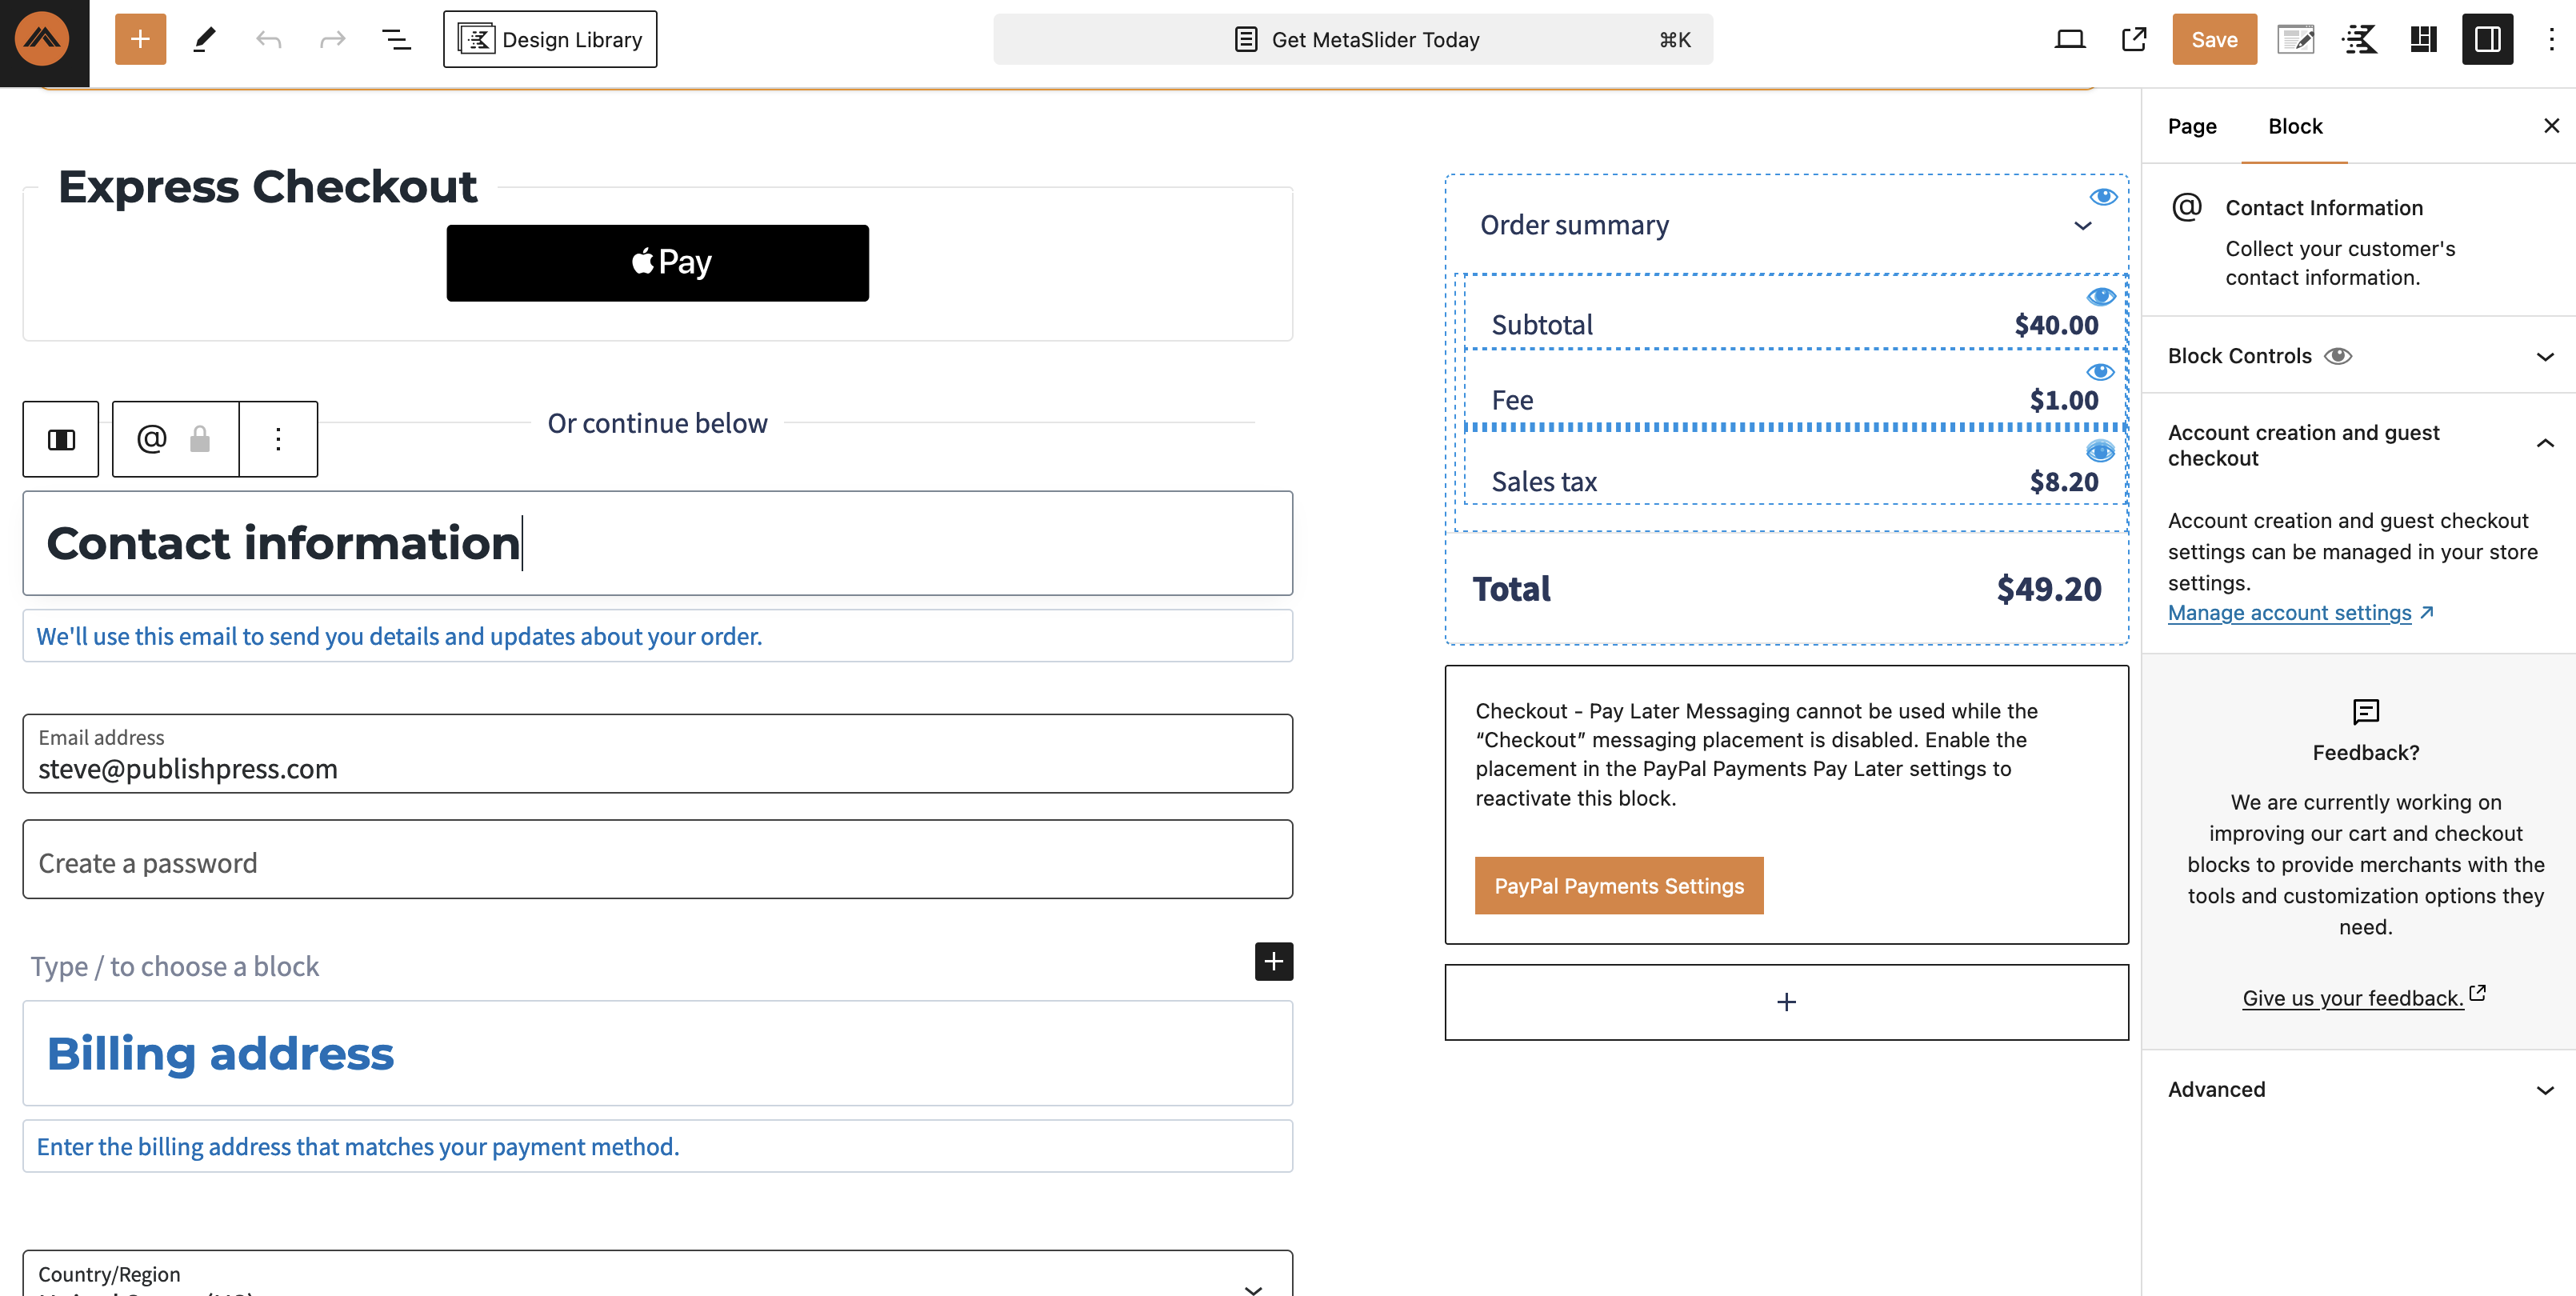This screenshot has height=1296, width=2576.
Task: Toggle visibility eye on Subtotal row
Action: tap(2100, 296)
